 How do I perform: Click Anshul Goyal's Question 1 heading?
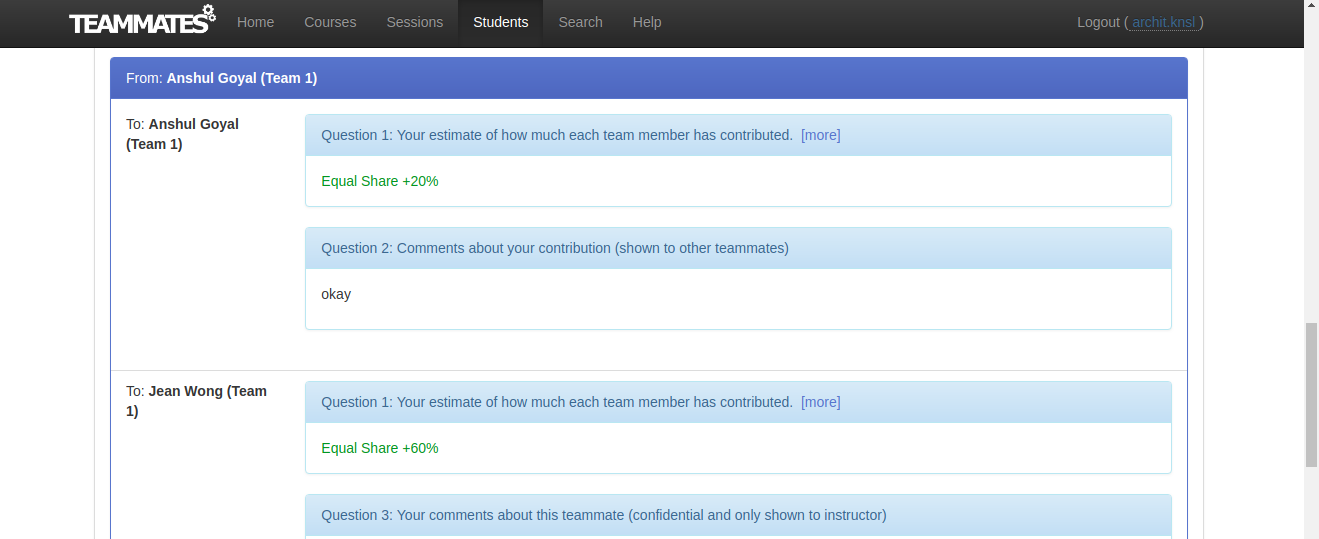(x=738, y=135)
